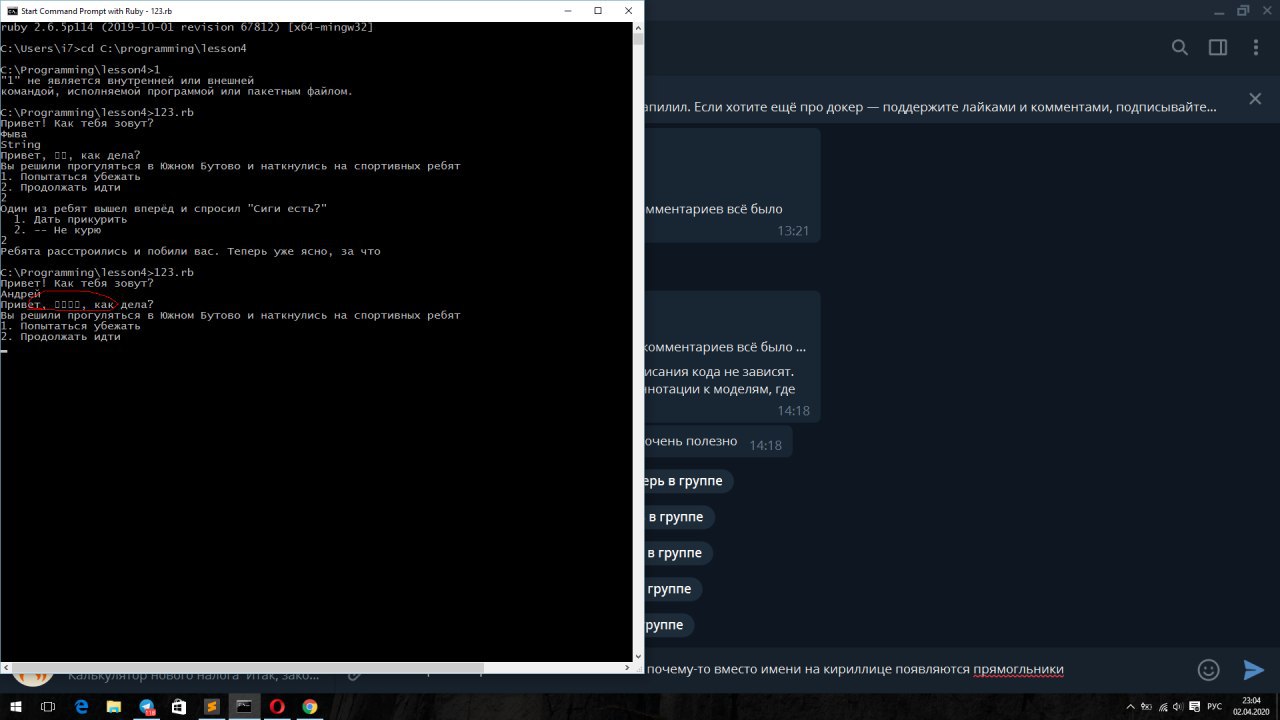Click the Command Prompt taskbar icon
This screenshot has height=720, width=1280.
pos(244,706)
